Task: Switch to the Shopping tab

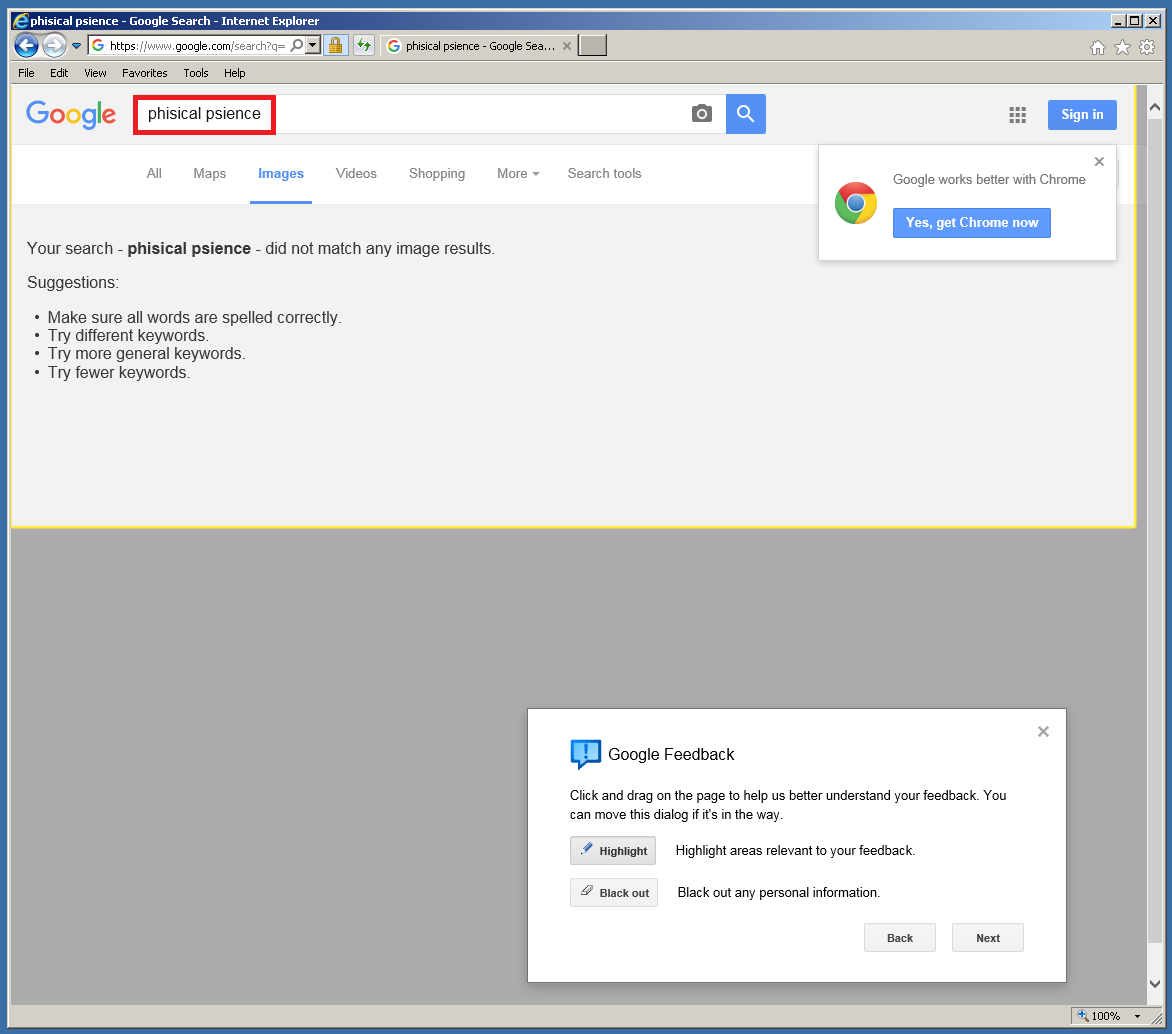Action: pyautogui.click(x=437, y=173)
